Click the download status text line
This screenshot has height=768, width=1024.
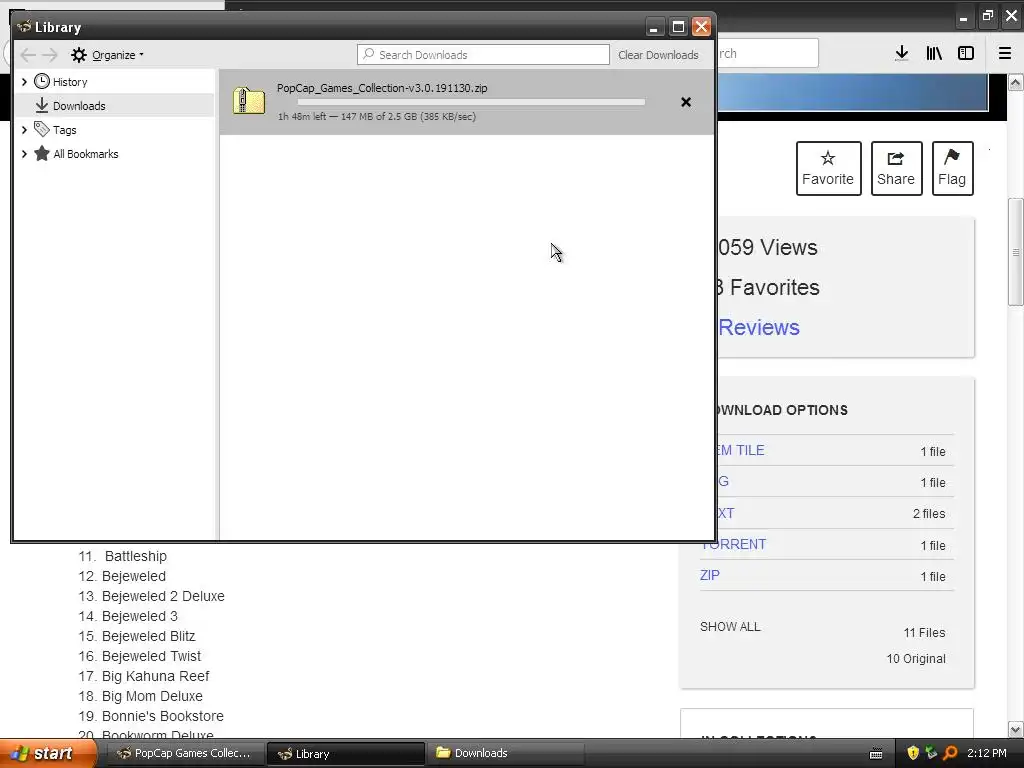tap(377, 116)
